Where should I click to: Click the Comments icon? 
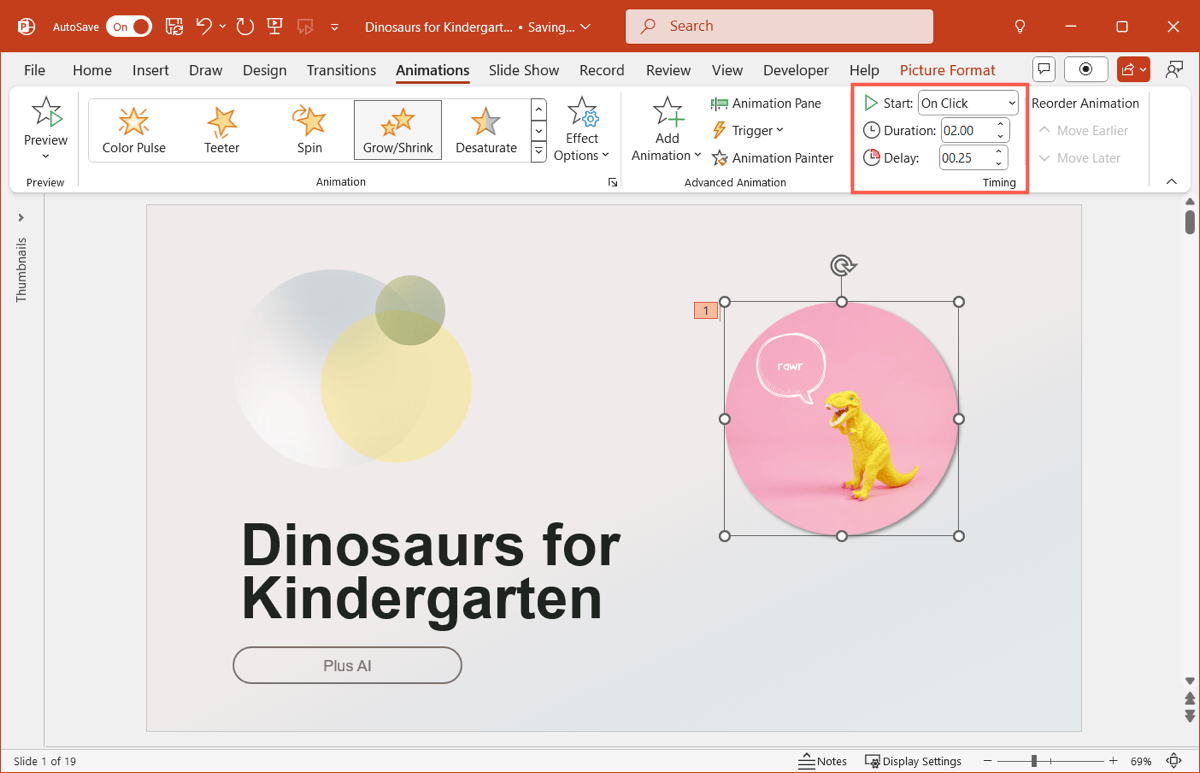[x=1044, y=69]
